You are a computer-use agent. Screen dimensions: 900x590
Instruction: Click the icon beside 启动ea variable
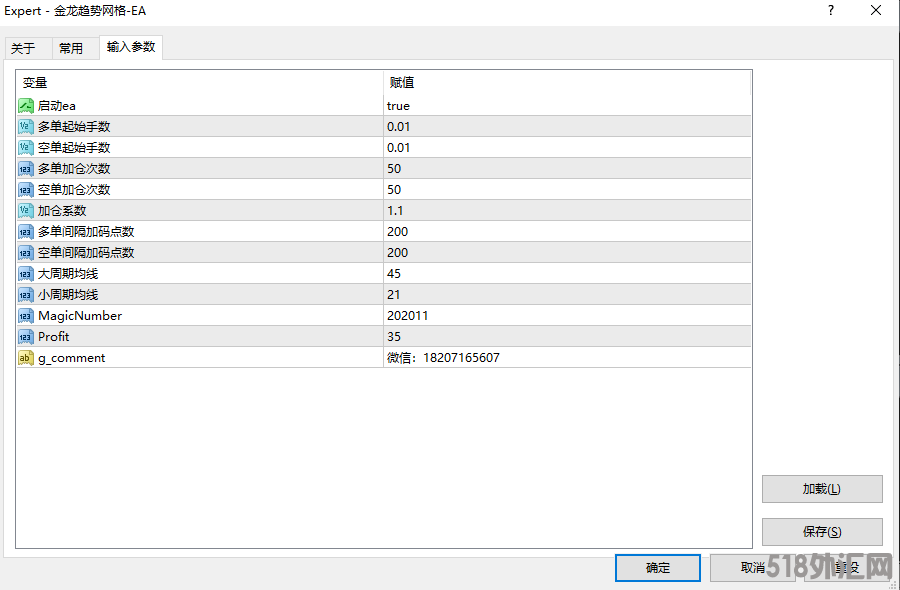coord(26,106)
